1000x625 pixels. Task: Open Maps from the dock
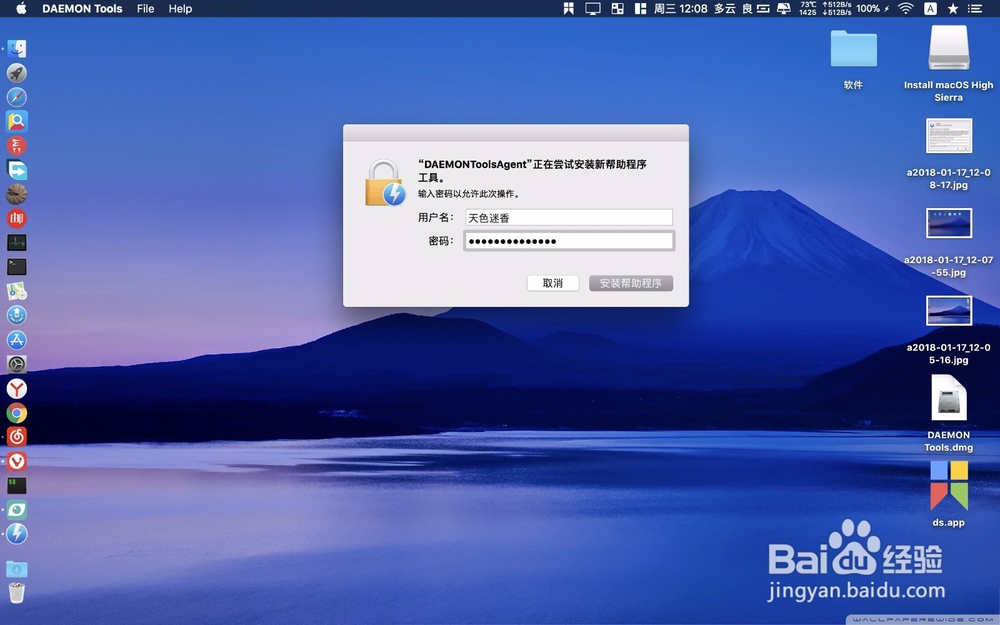[17, 291]
